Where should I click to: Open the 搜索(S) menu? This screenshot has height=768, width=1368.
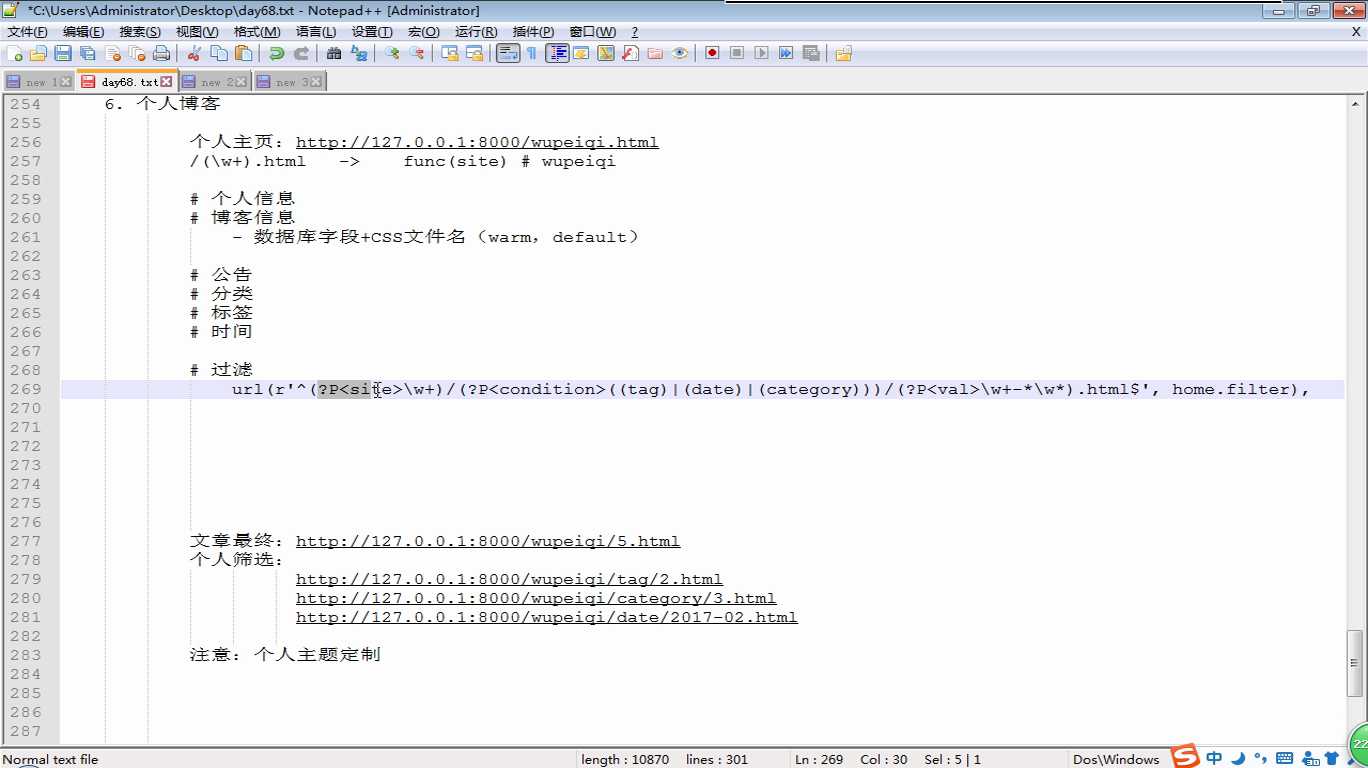[140, 32]
